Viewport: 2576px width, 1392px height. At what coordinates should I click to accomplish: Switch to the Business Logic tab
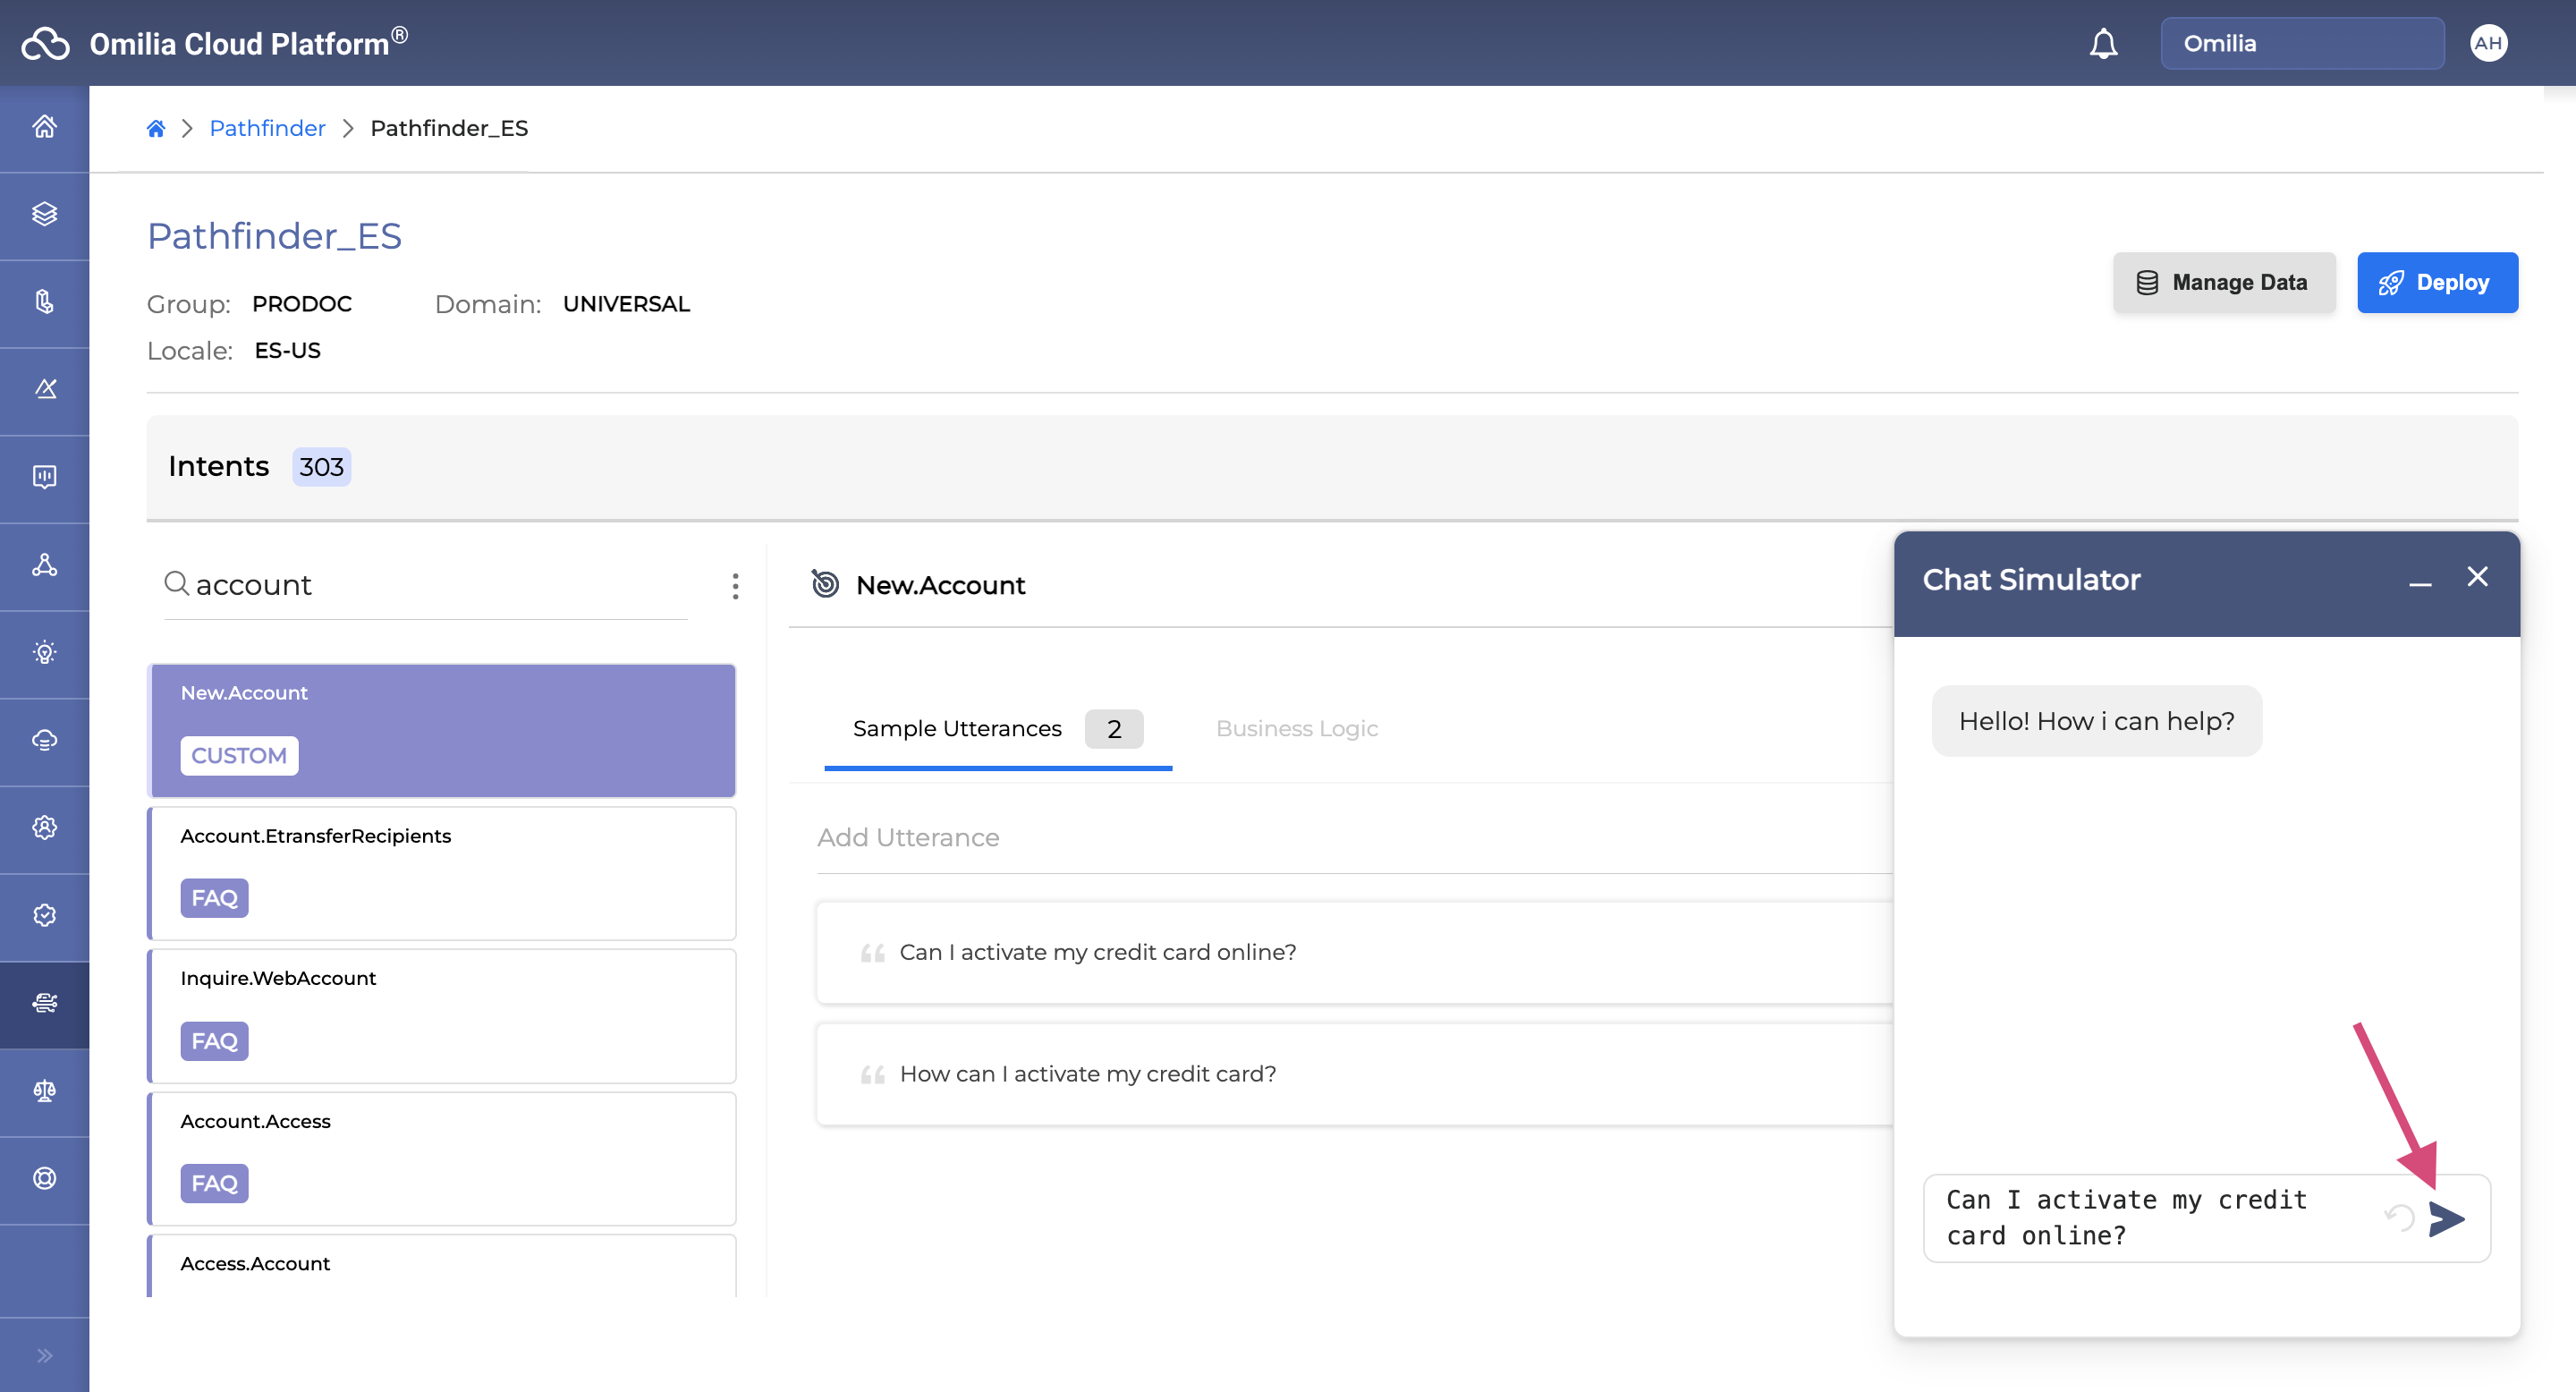1296,728
